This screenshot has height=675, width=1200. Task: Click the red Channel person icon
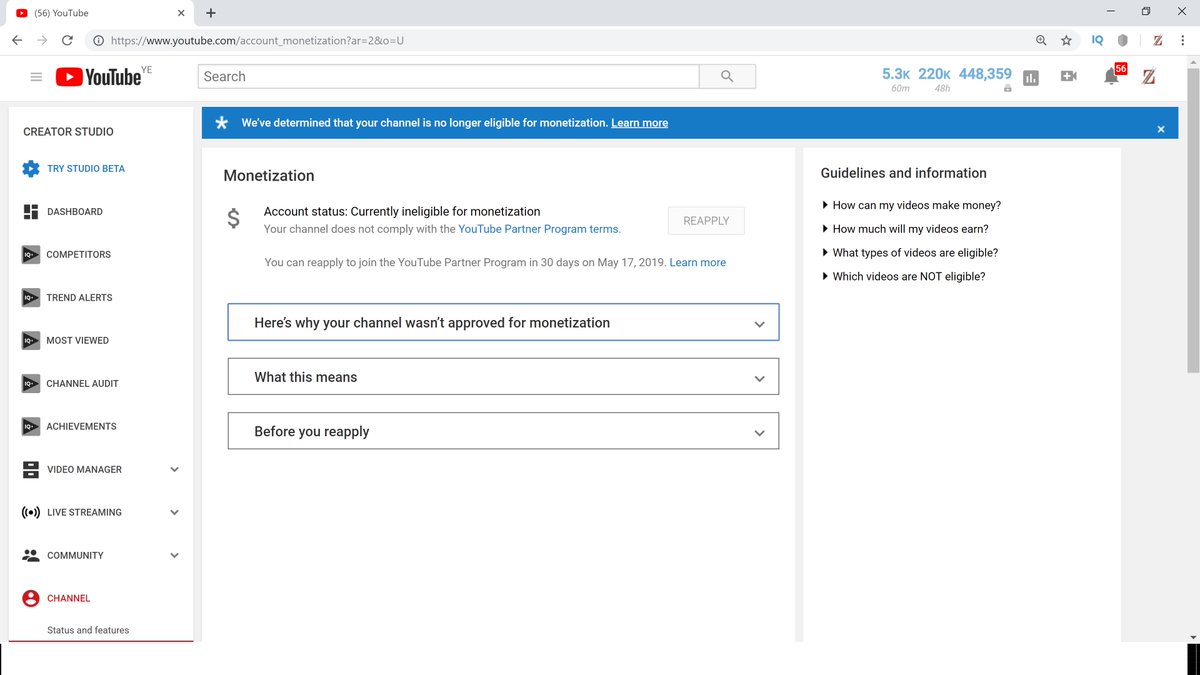point(30,598)
